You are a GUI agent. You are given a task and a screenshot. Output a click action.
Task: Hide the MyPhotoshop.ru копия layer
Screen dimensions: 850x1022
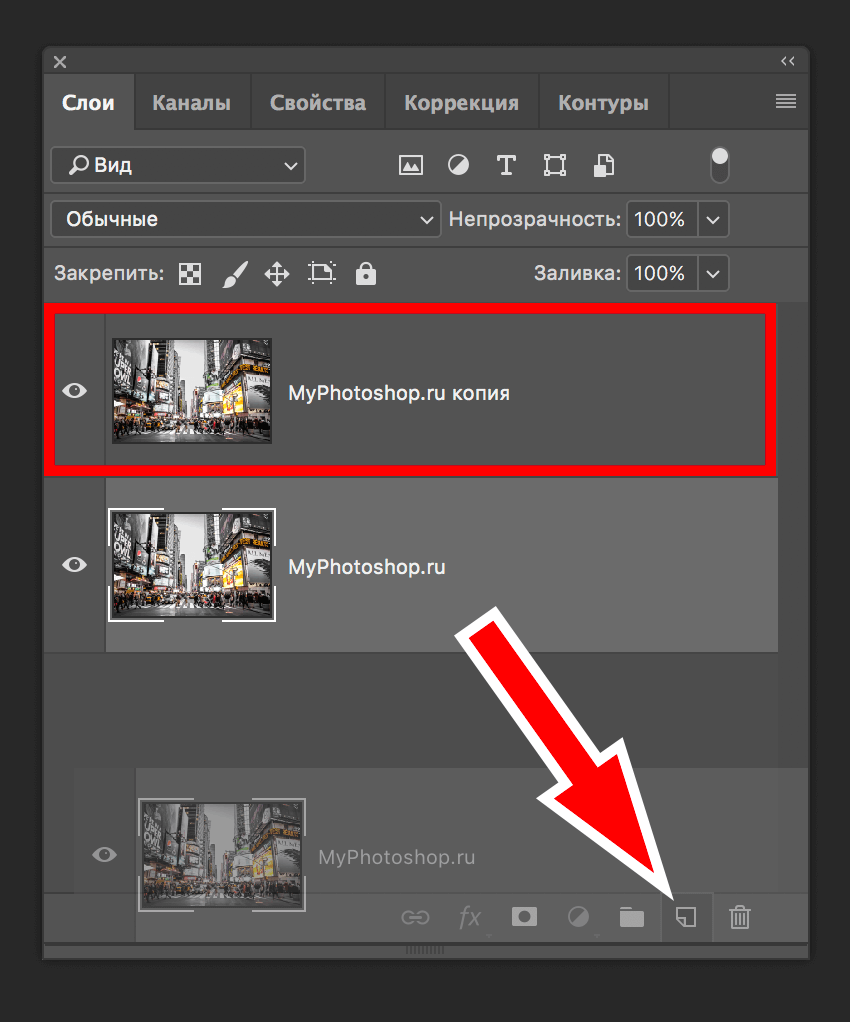75,391
